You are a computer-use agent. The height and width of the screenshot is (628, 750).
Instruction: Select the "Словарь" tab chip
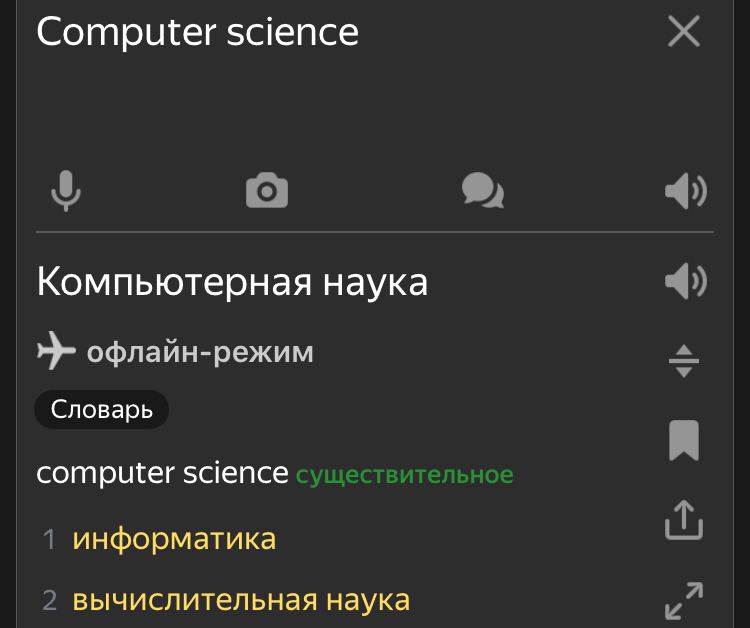[102, 409]
